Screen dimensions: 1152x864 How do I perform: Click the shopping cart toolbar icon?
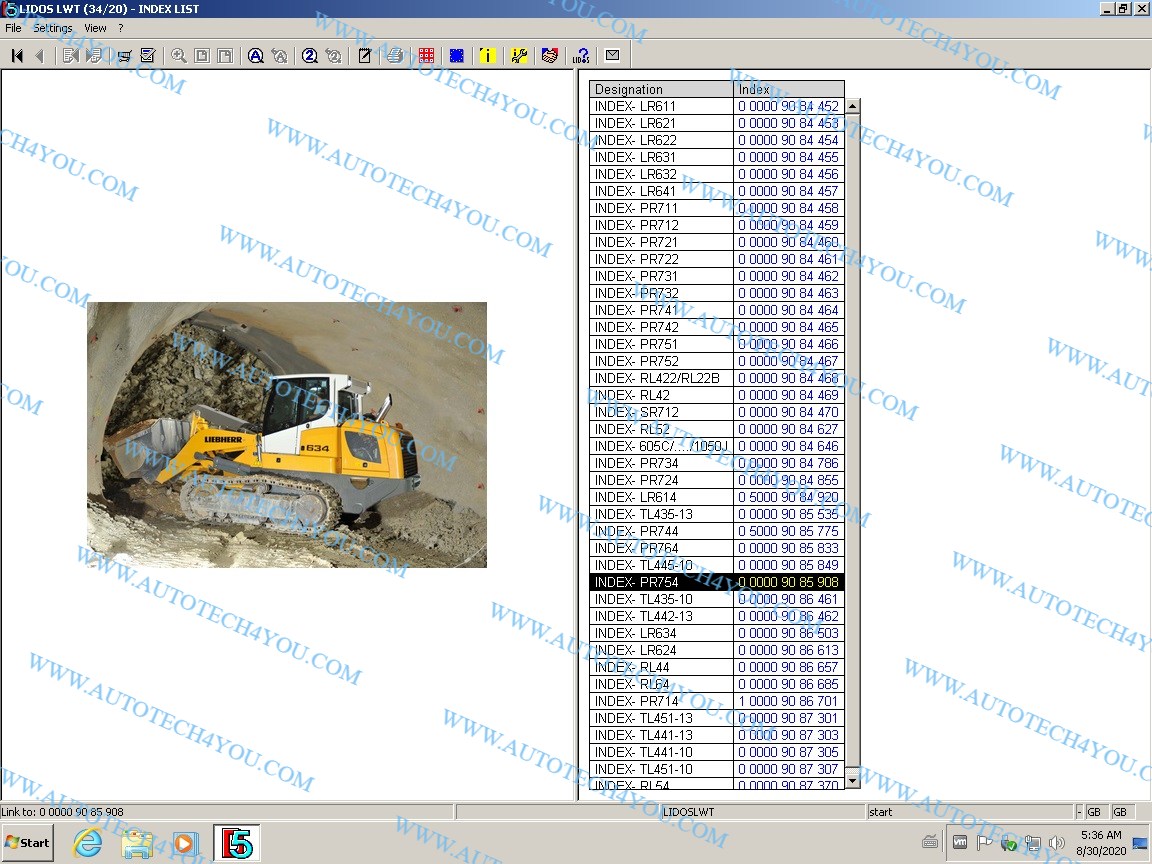click(x=125, y=56)
